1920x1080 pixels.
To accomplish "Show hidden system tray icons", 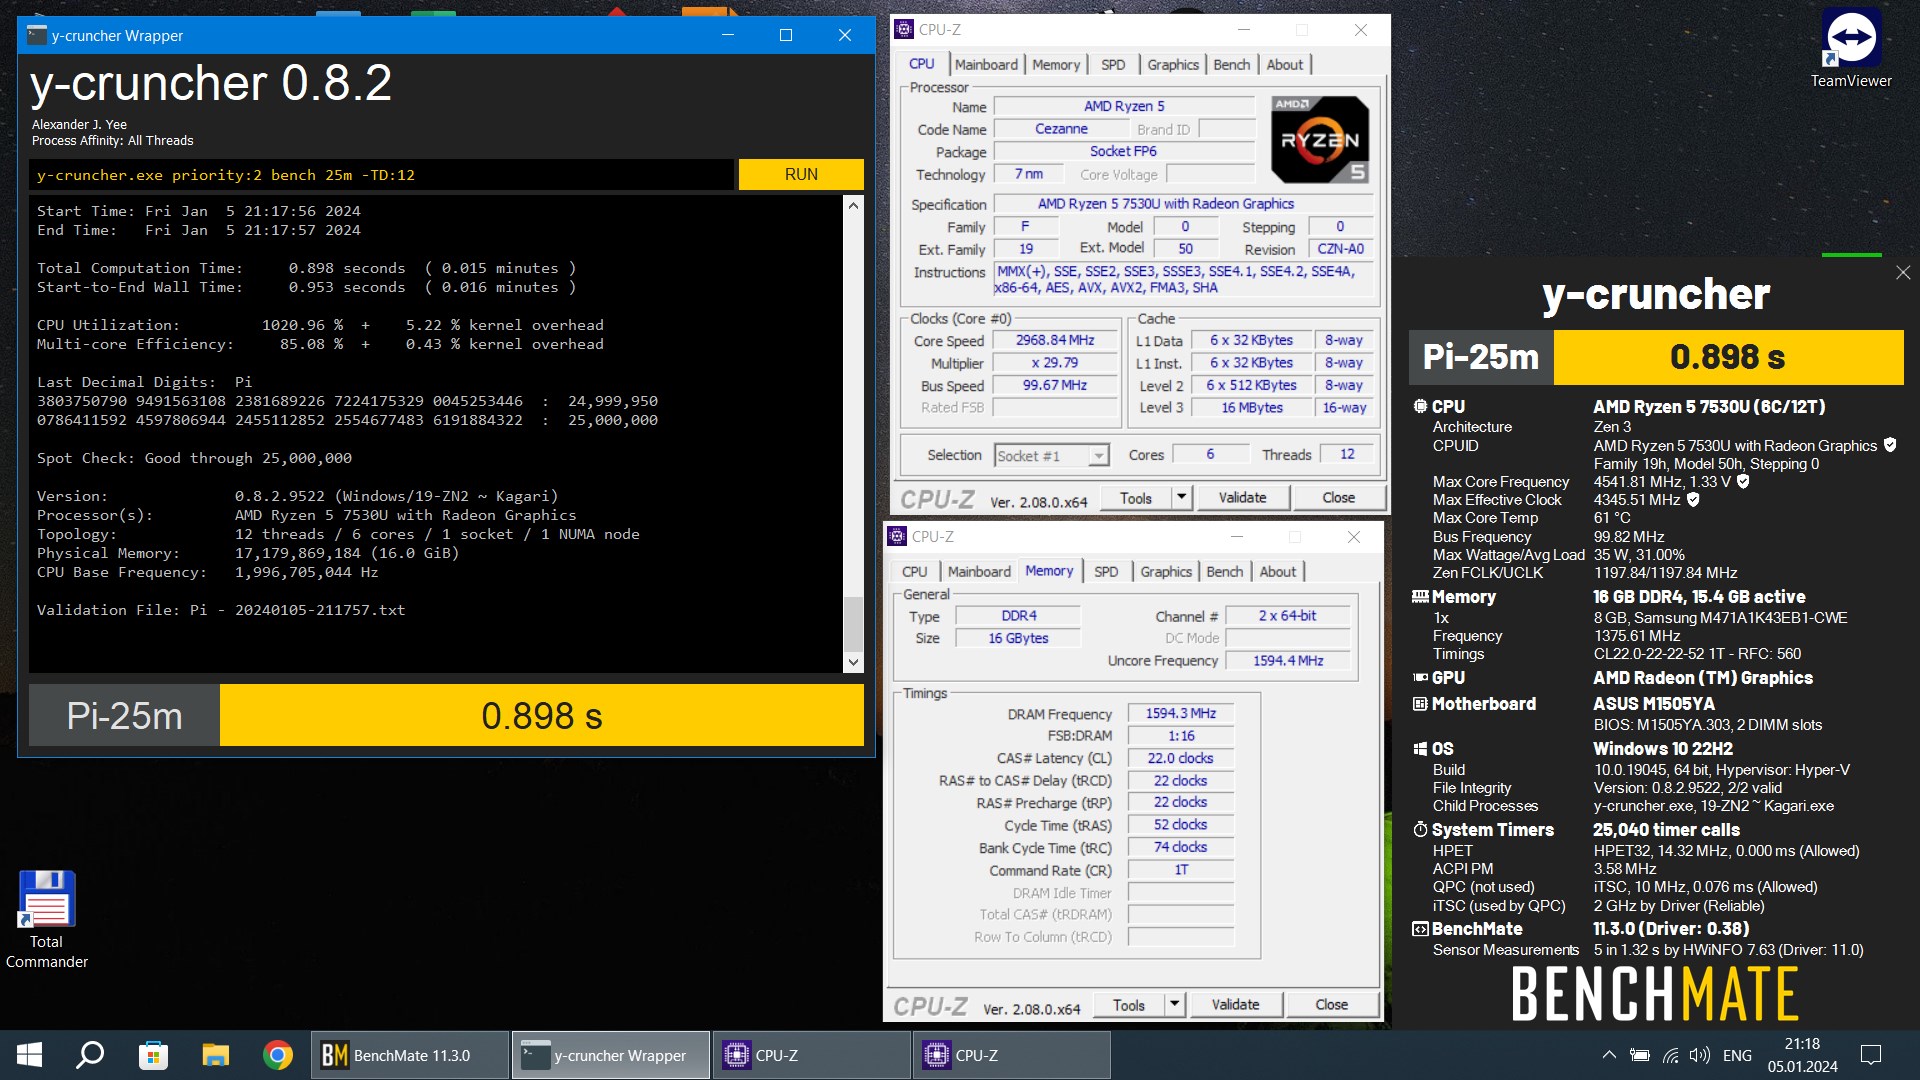I will pos(1608,1055).
